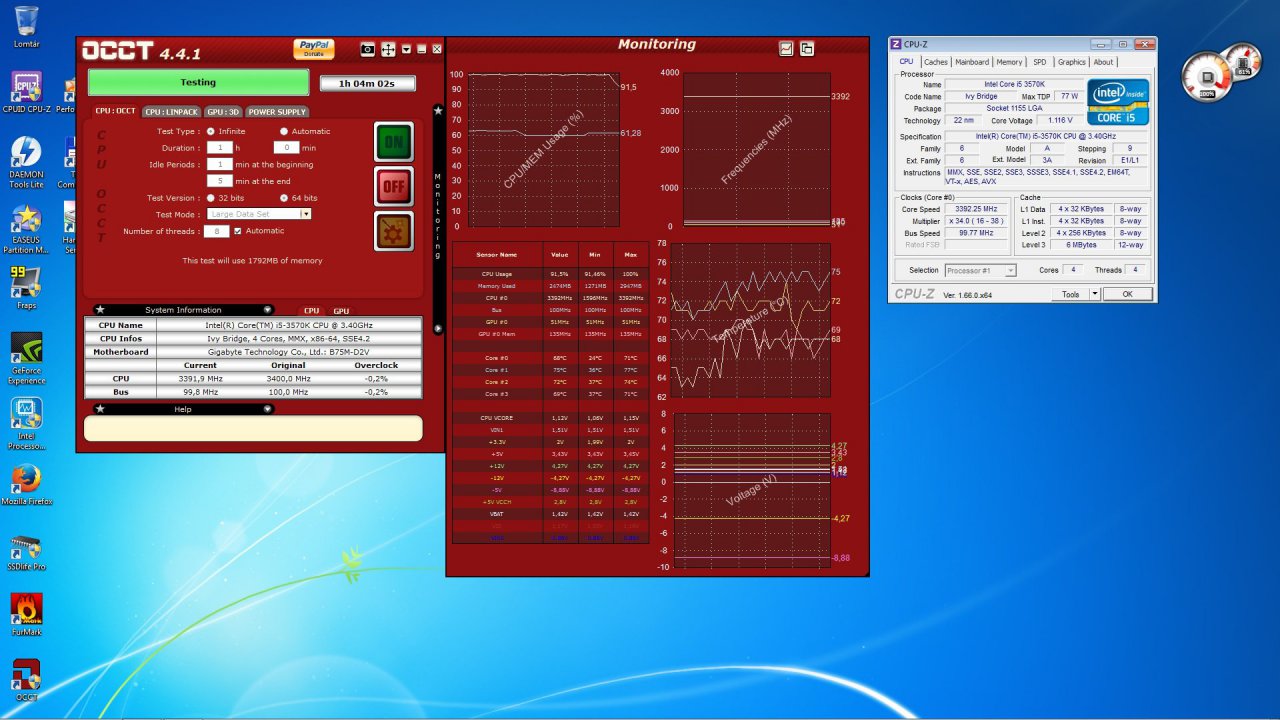
Task: Click OK button in CPU-Z
Action: point(1127,294)
